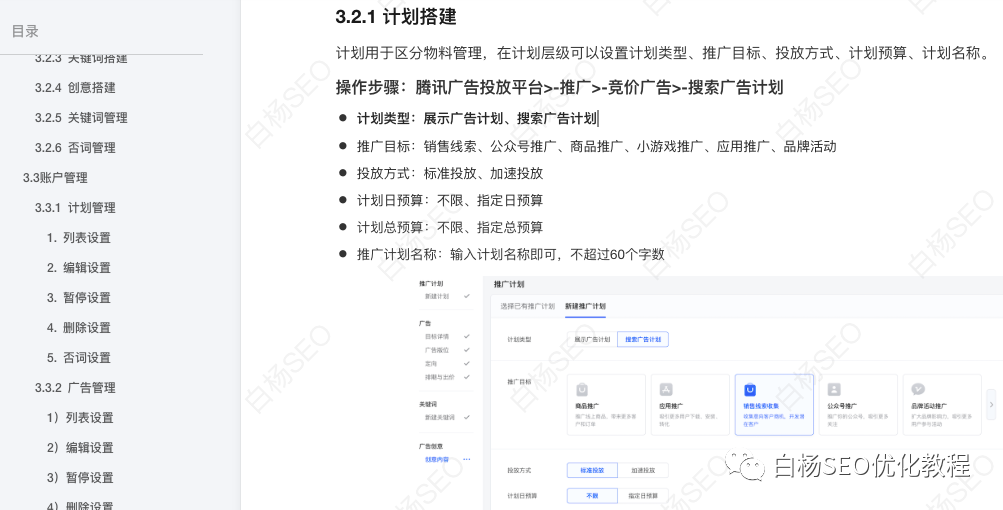This screenshot has width=1003, height=510.
Task: Jump to 3.2.6 否词管理 in outline
Action: 75,148
